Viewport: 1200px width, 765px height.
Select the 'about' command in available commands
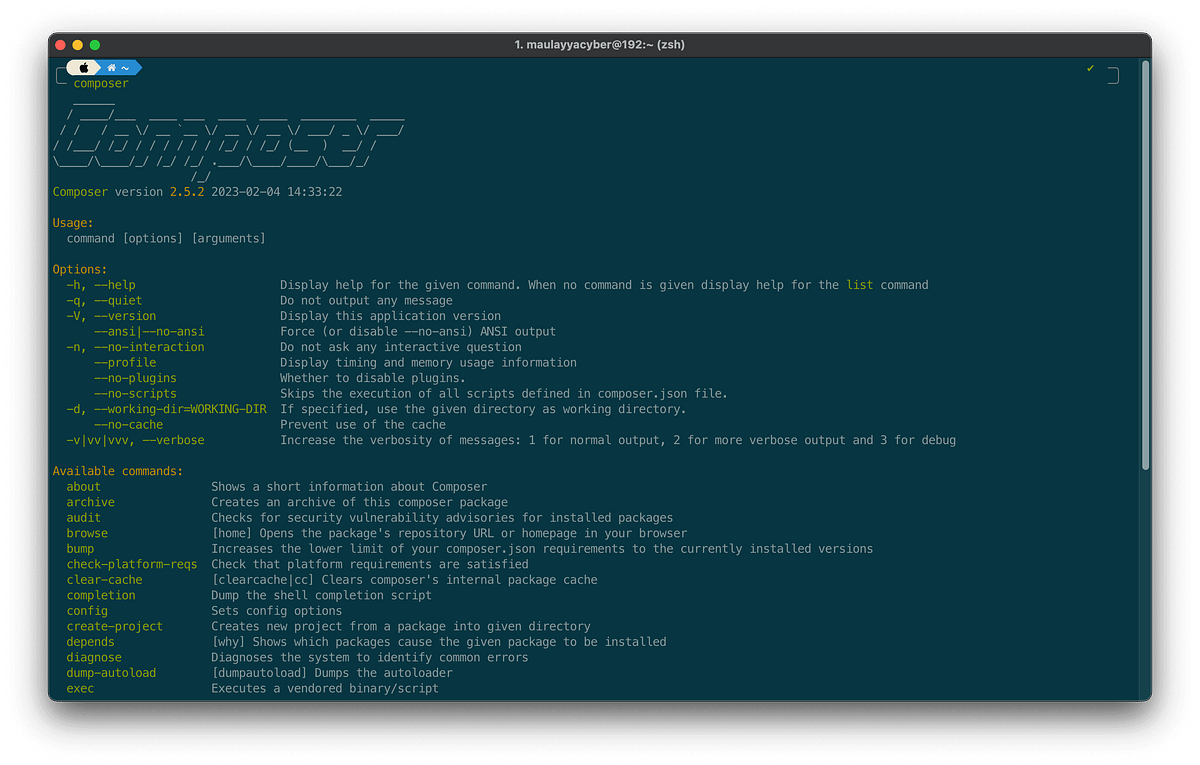[x=83, y=486]
